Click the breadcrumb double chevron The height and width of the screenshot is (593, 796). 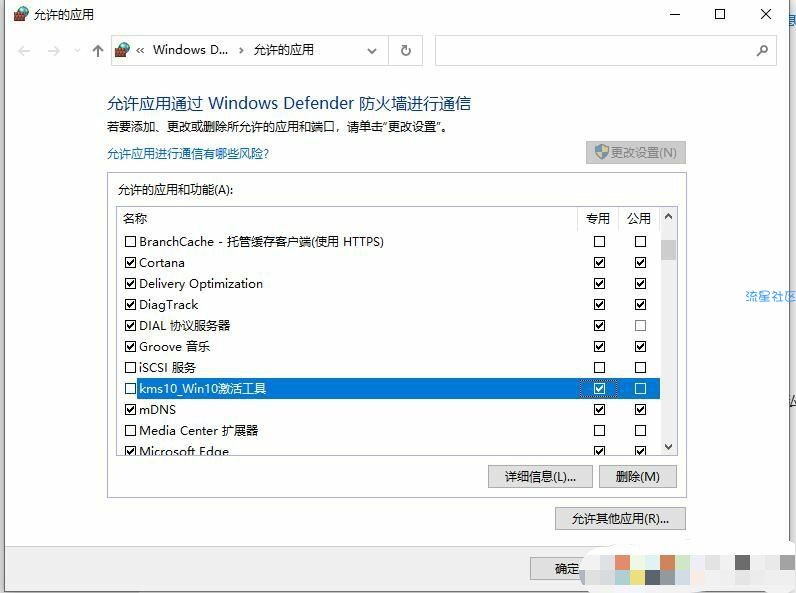coord(140,50)
